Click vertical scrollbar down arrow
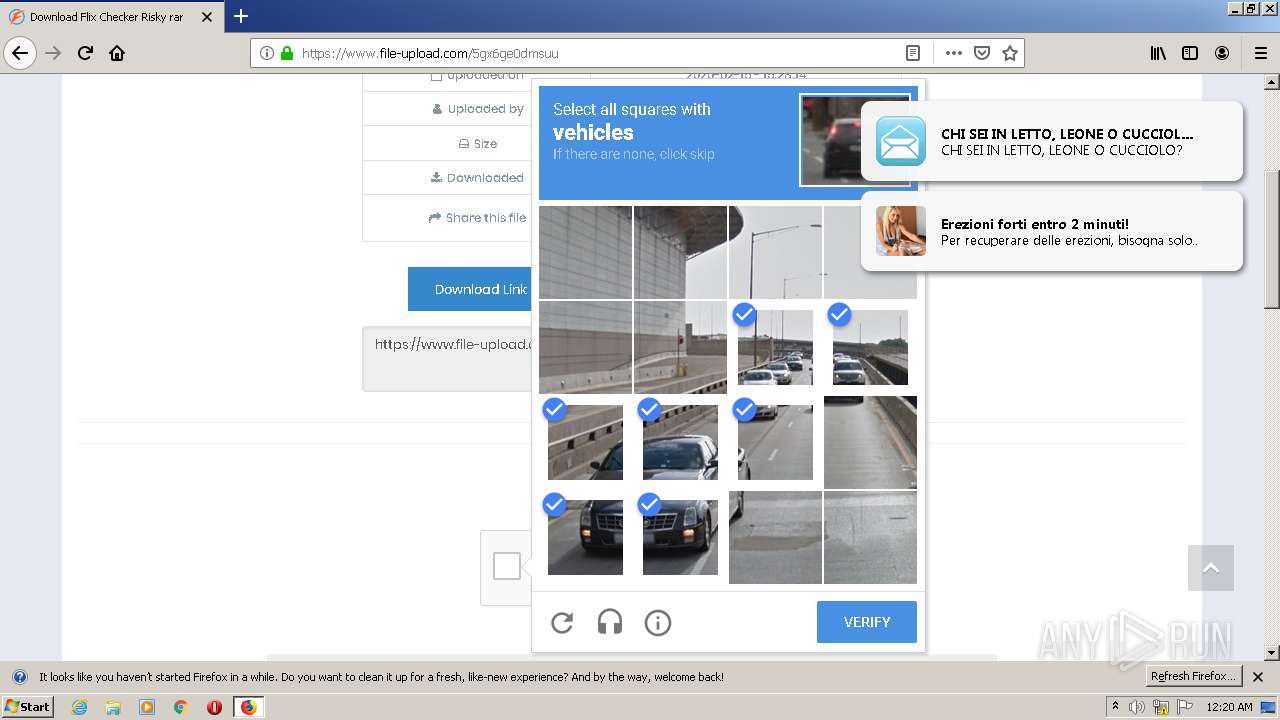Viewport: 1280px width, 720px height. [1272, 653]
